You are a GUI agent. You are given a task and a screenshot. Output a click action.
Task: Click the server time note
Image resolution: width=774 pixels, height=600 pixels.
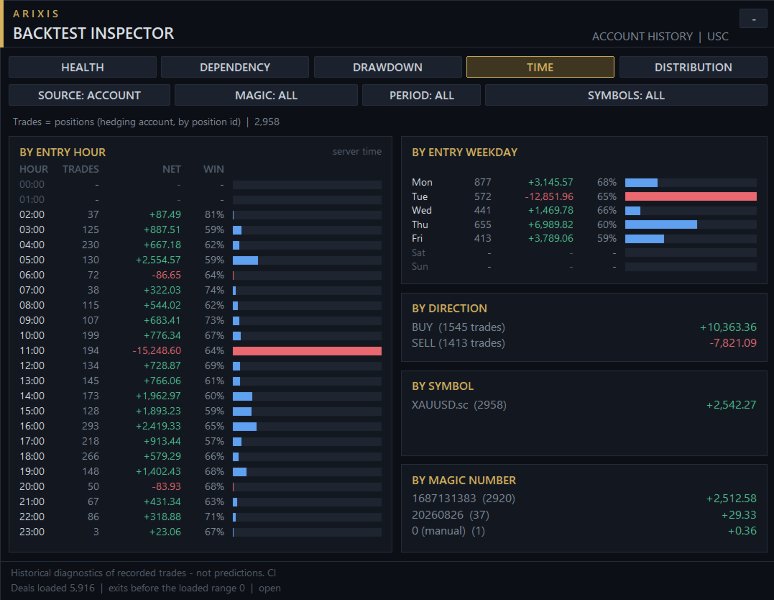(357, 151)
